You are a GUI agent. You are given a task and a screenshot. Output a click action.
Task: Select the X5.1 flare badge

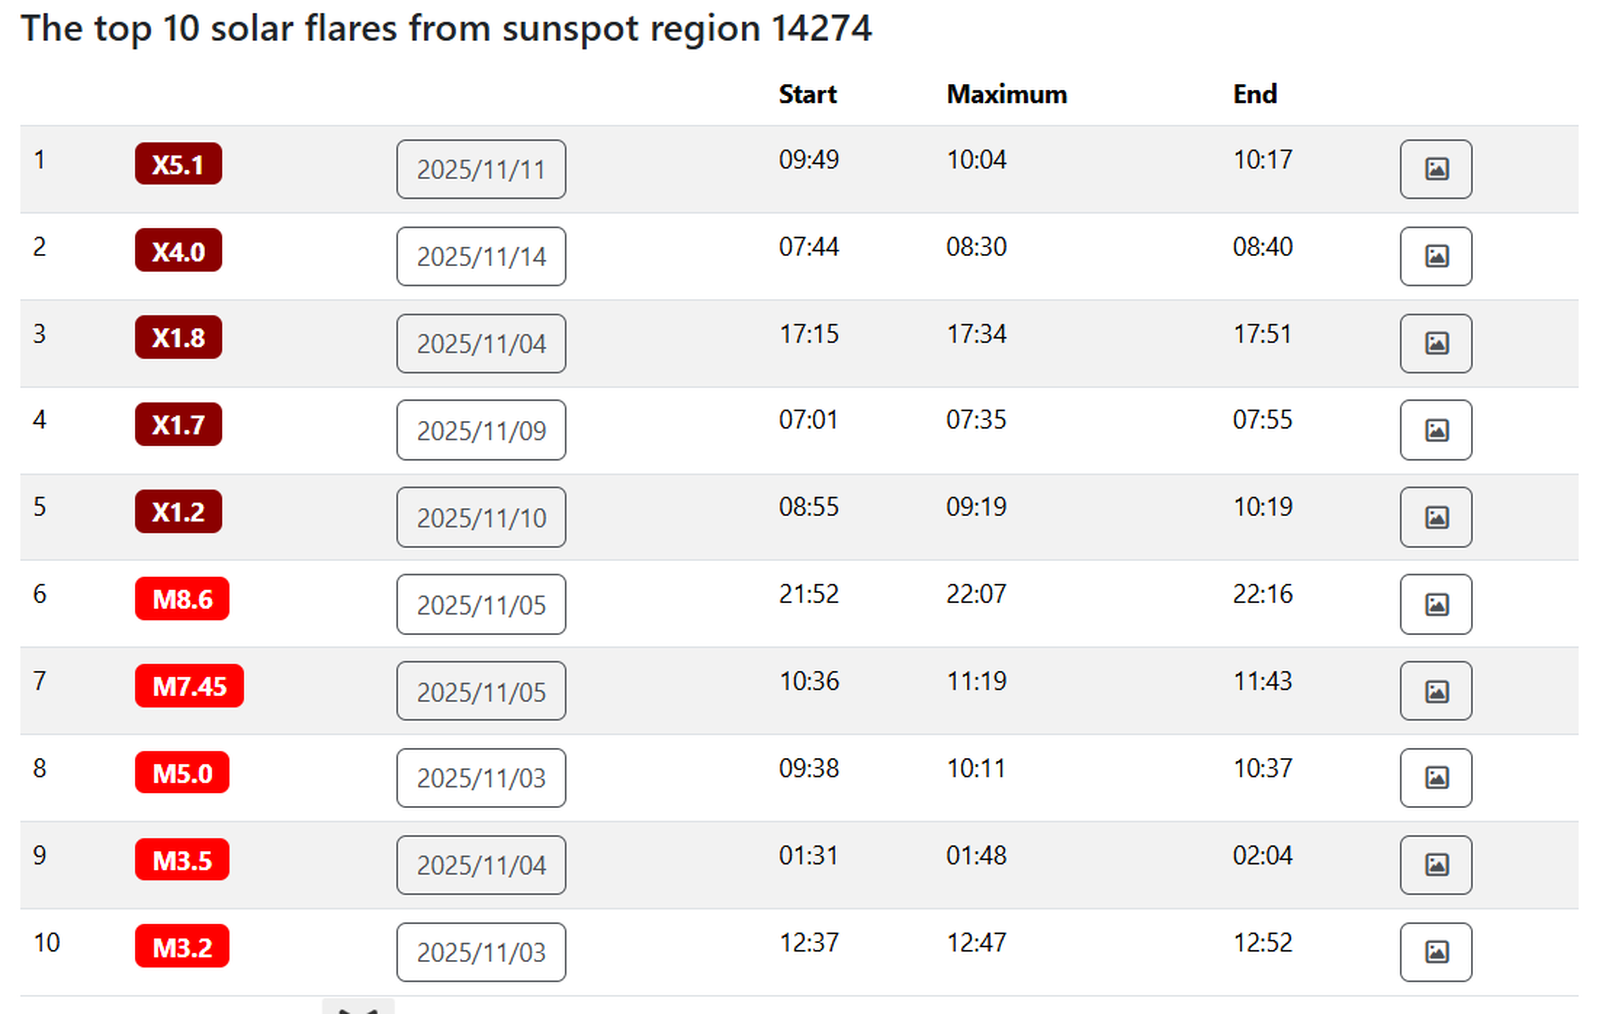[x=178, y=163]
